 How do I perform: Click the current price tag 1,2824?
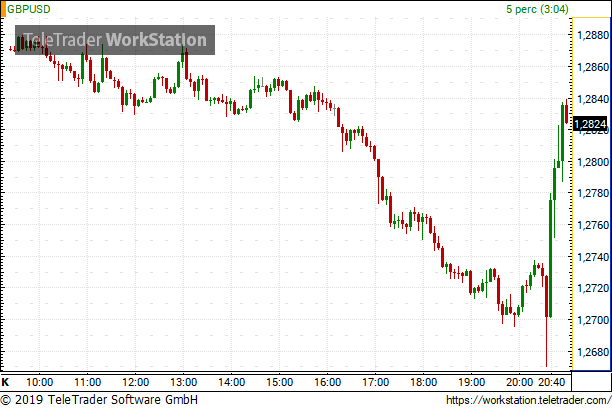591,124
